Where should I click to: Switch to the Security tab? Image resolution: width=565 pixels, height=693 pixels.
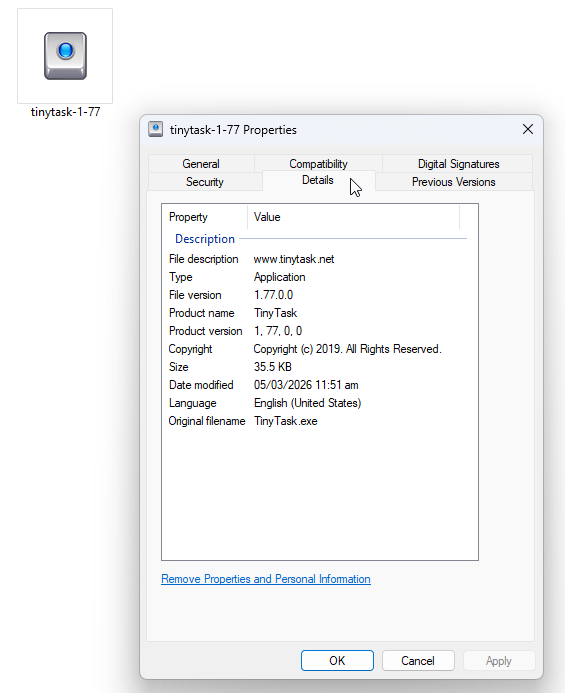[205, 182]
